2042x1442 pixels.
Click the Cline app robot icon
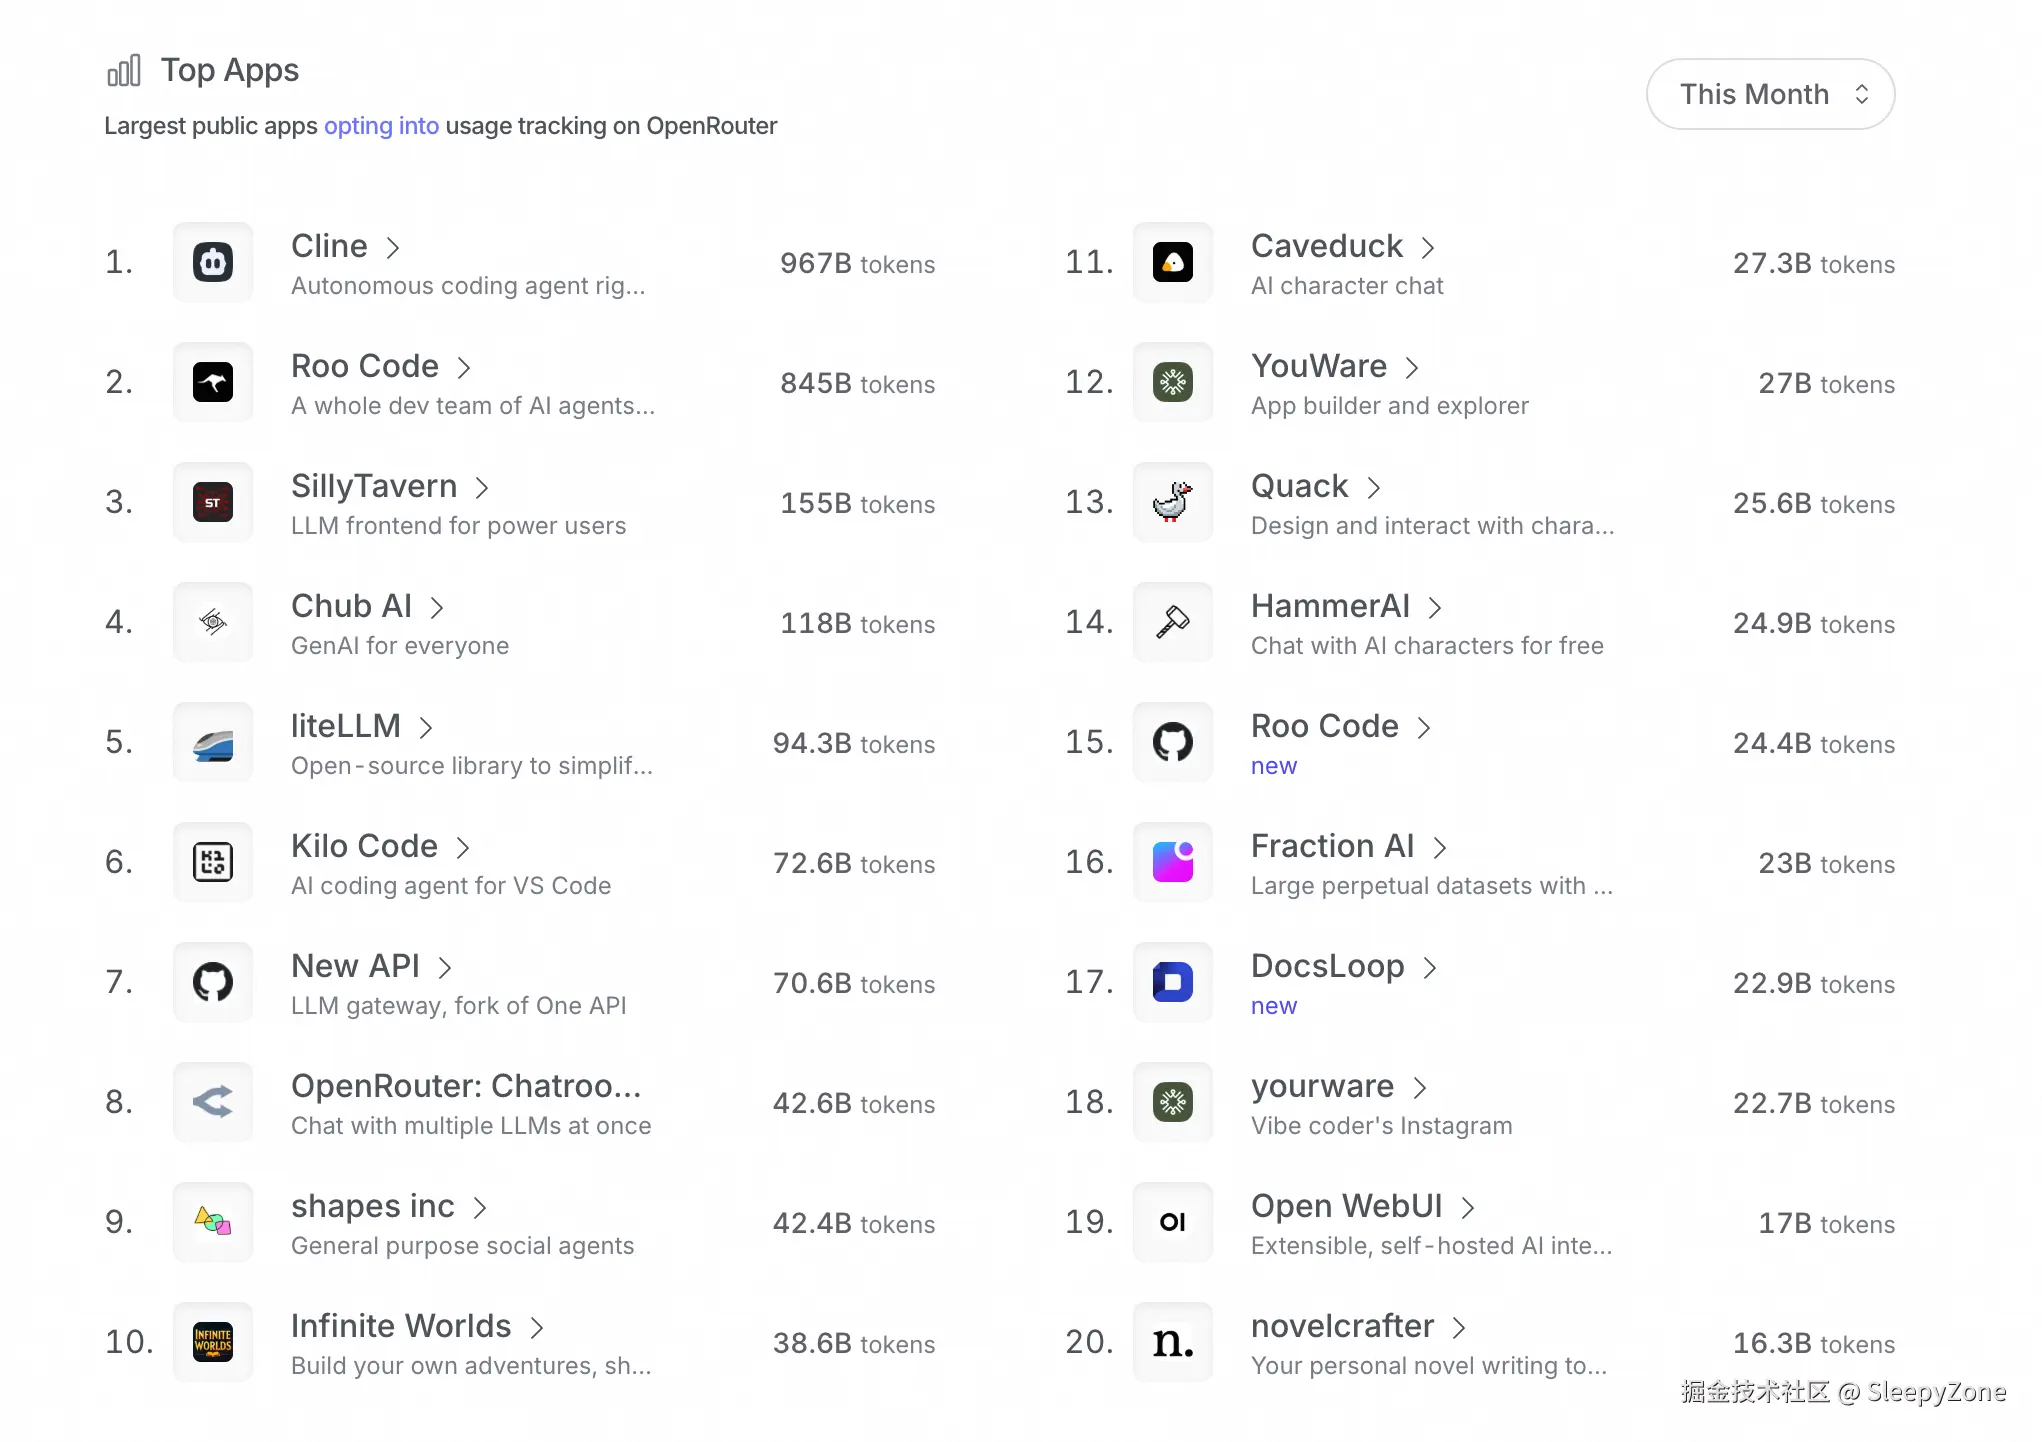(x=213, y=262)
